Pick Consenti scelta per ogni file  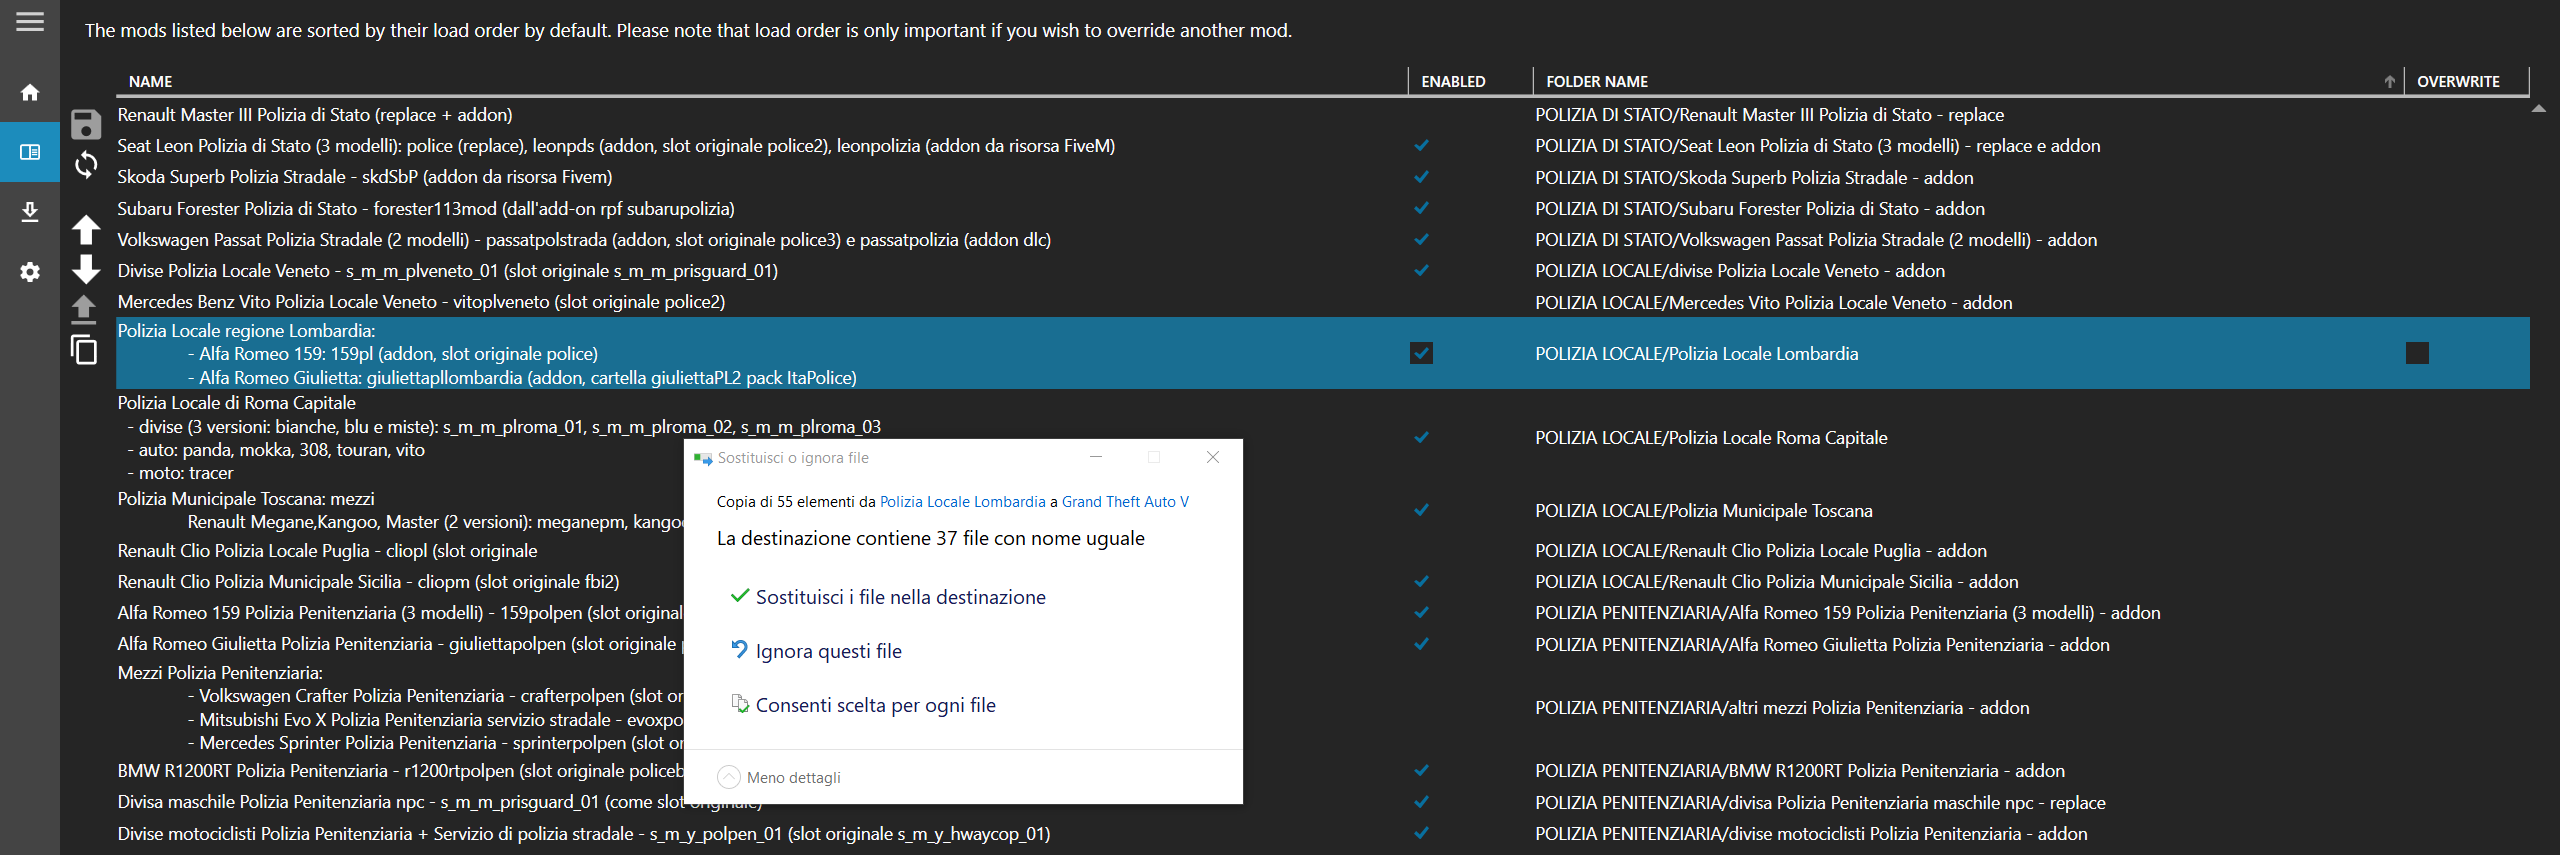[875, 705]
